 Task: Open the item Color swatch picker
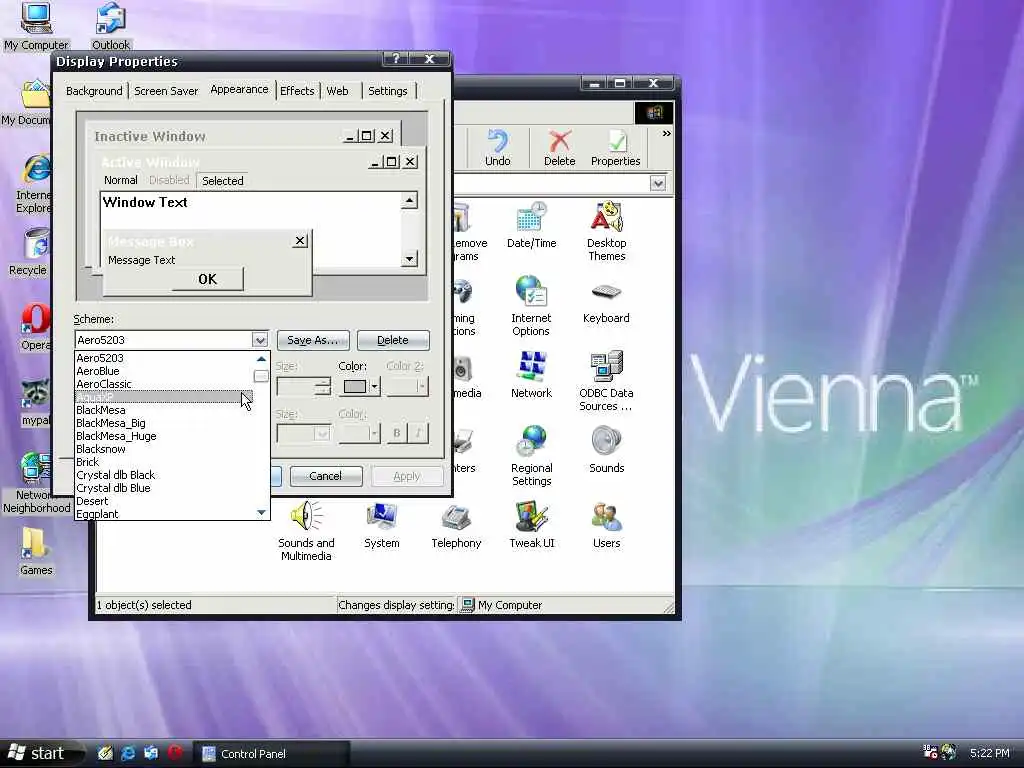[x=359, y=387]
